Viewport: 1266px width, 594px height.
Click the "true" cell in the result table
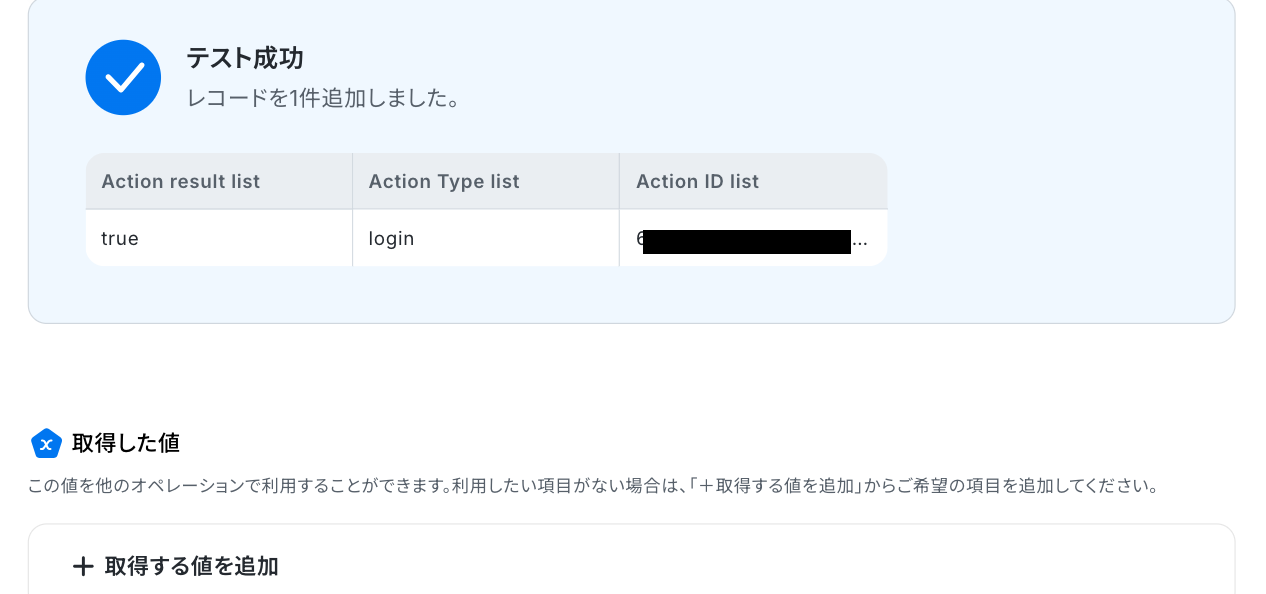[120, 239]
